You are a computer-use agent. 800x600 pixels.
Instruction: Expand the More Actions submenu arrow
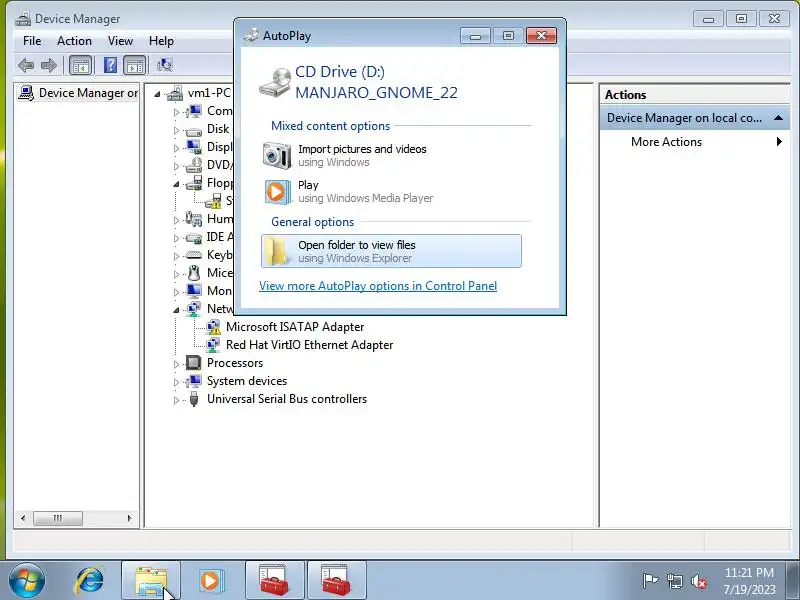tap(779, 142)
